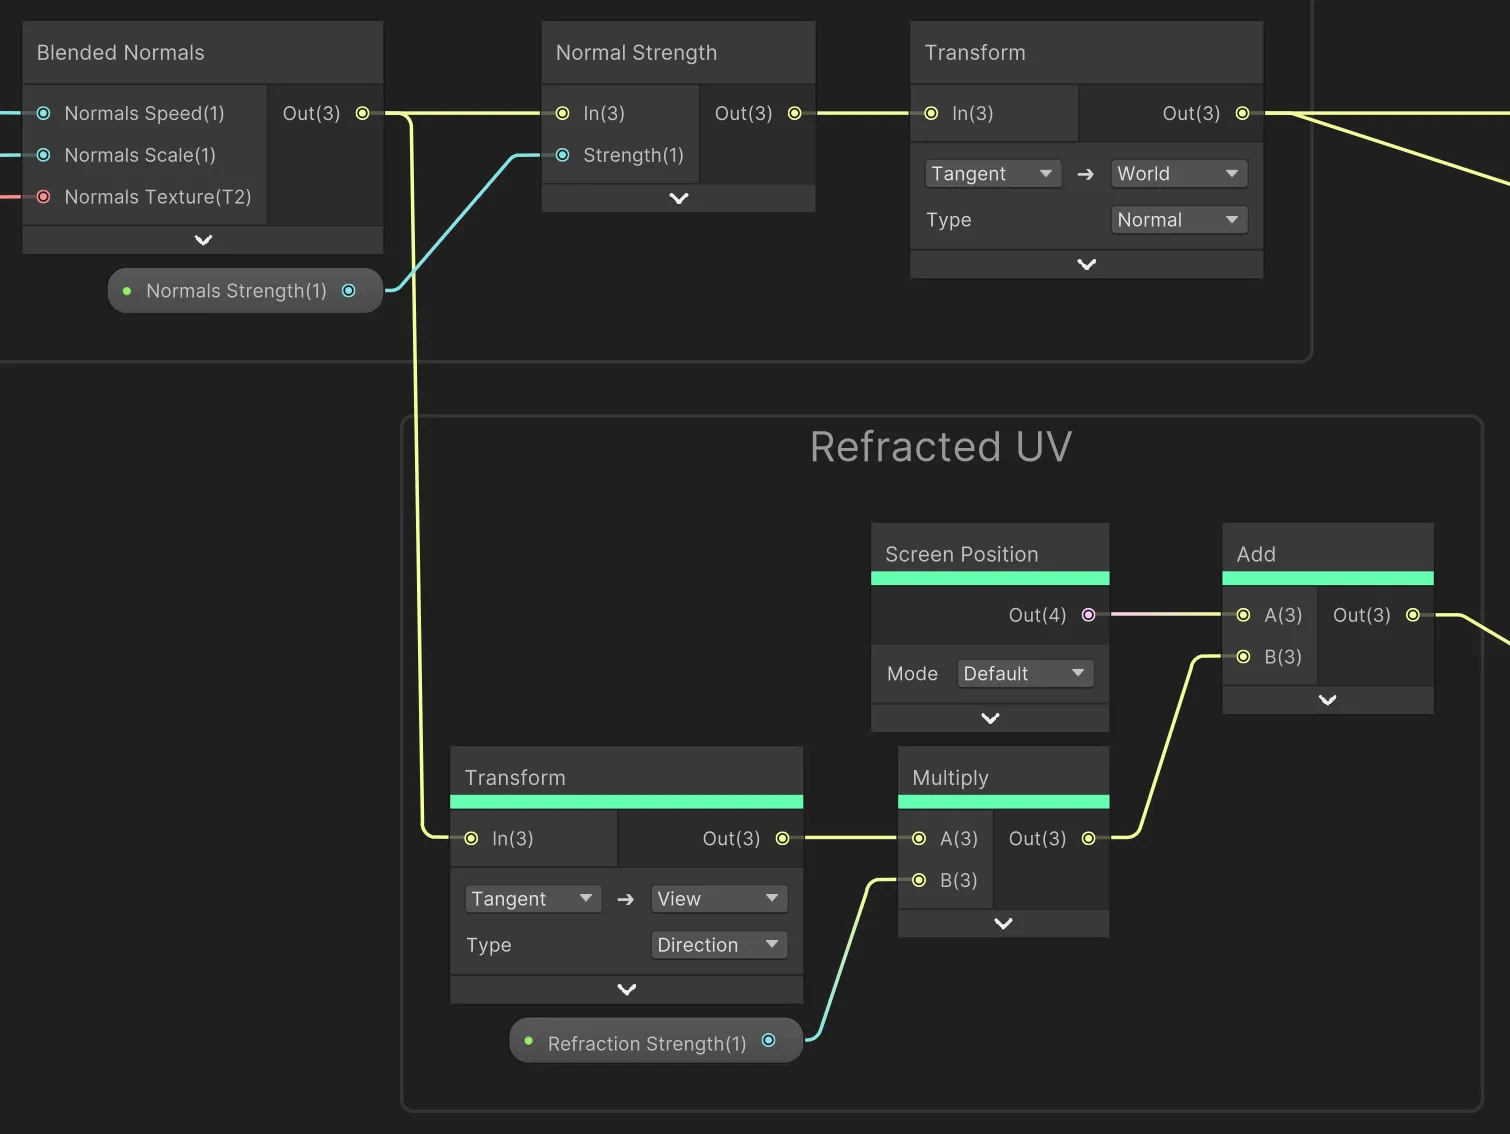Click the B(3) input port on Multiply node
The image size is (1510, 1134).
(918, 880)
